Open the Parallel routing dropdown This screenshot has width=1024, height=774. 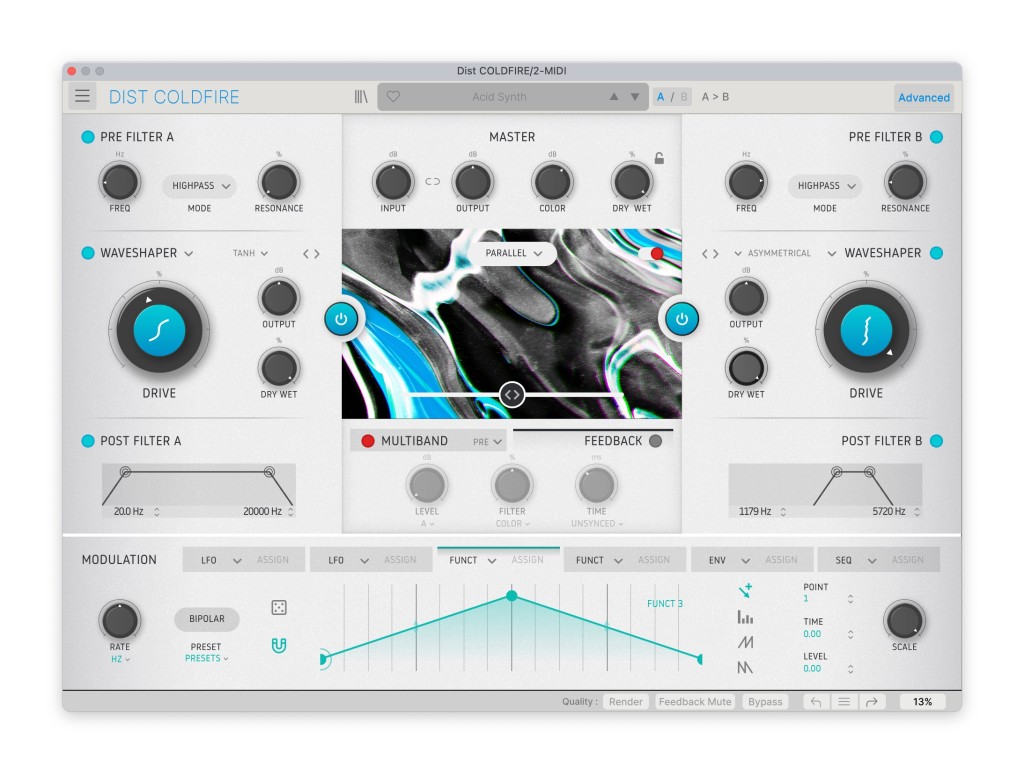(x=514, y=254)
